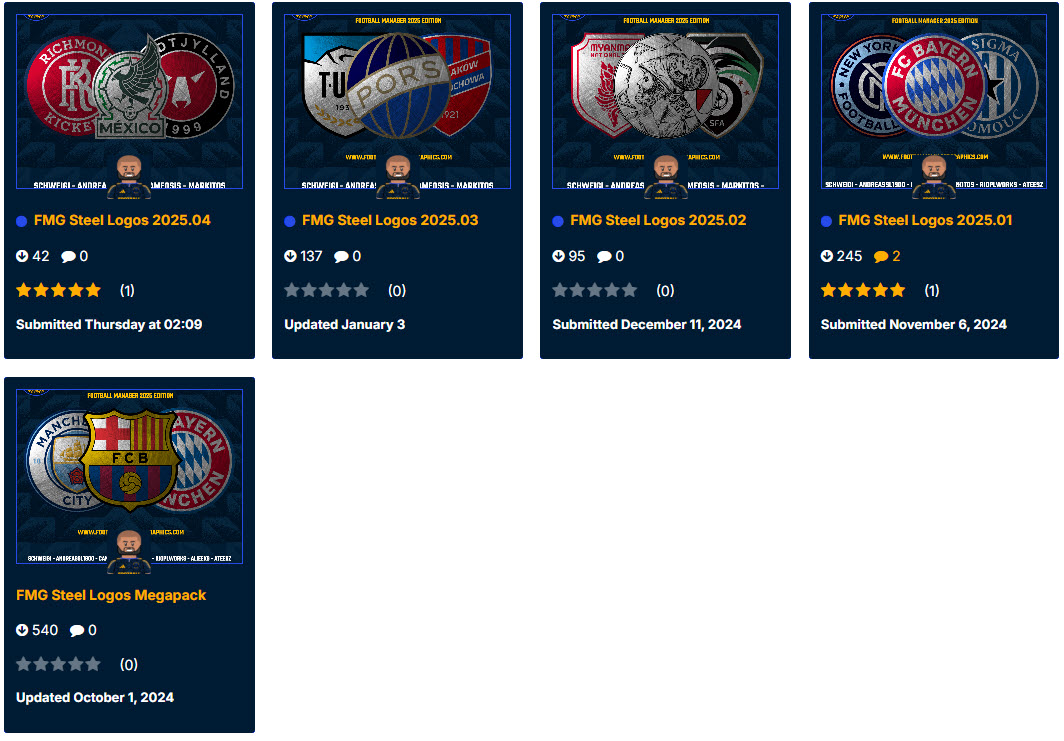Click the Bayern München Sigma Olomouc thumbnail
This screenshot has height=741, width=1064.
tap(934, 101)
